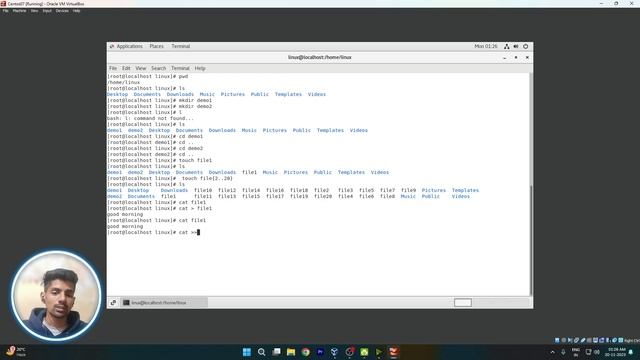Viewport: 640px width, 360px height.
Task: Open network and volume quick settings
Action: tap(593, 352)
